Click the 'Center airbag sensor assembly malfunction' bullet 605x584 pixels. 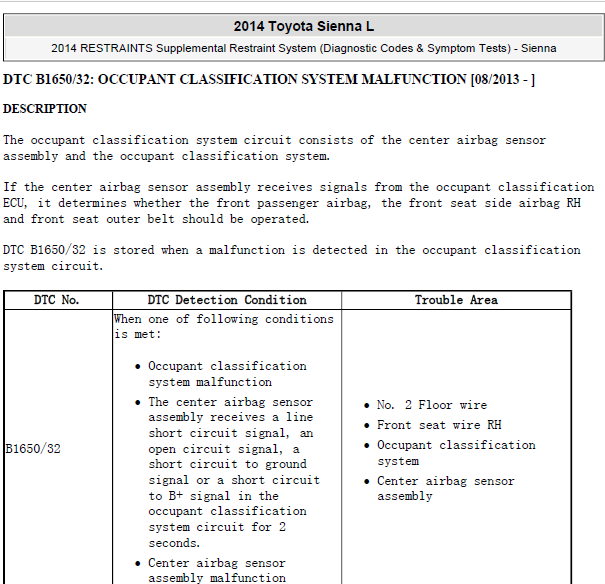[217, 570]
